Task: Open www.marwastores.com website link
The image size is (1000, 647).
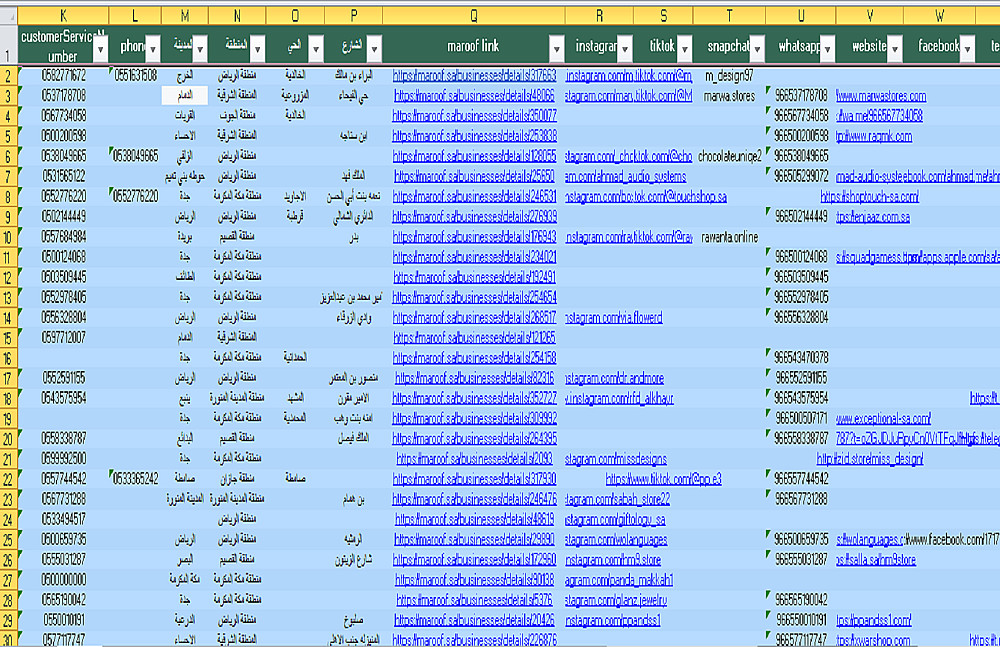Action: pos(881,96)
